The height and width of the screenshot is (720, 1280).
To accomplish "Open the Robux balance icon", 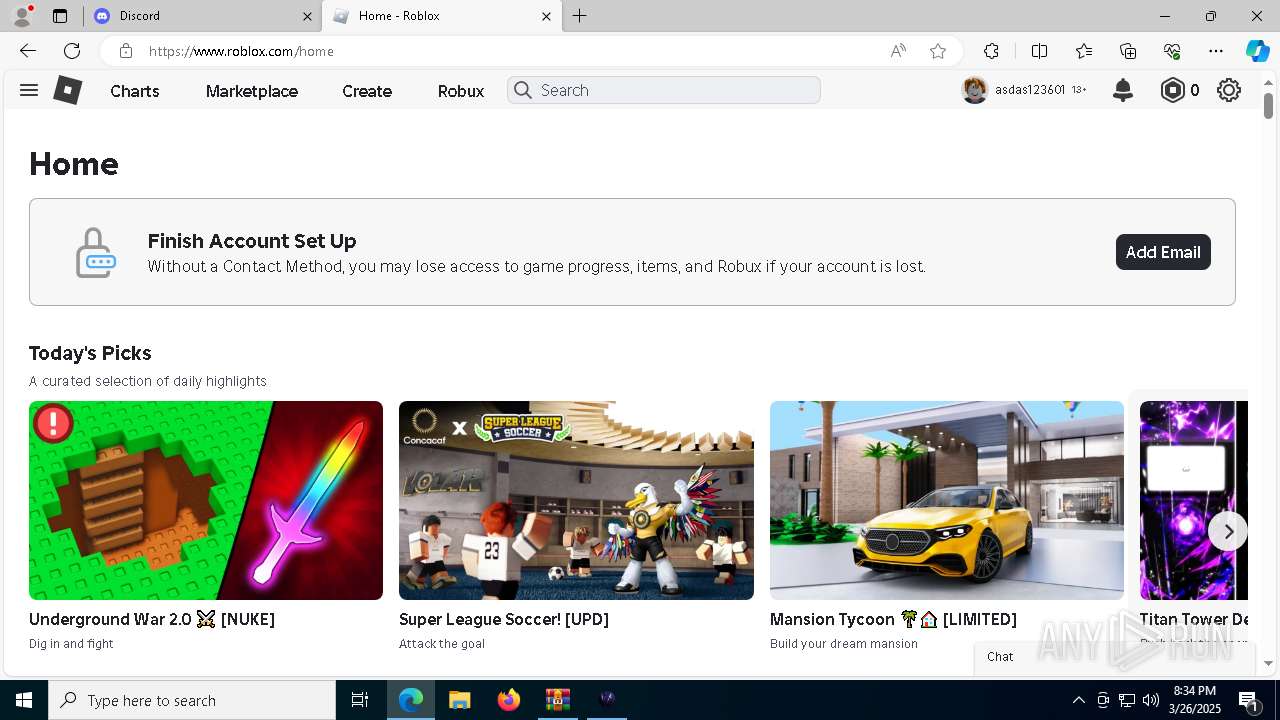I will (1172, 90).
